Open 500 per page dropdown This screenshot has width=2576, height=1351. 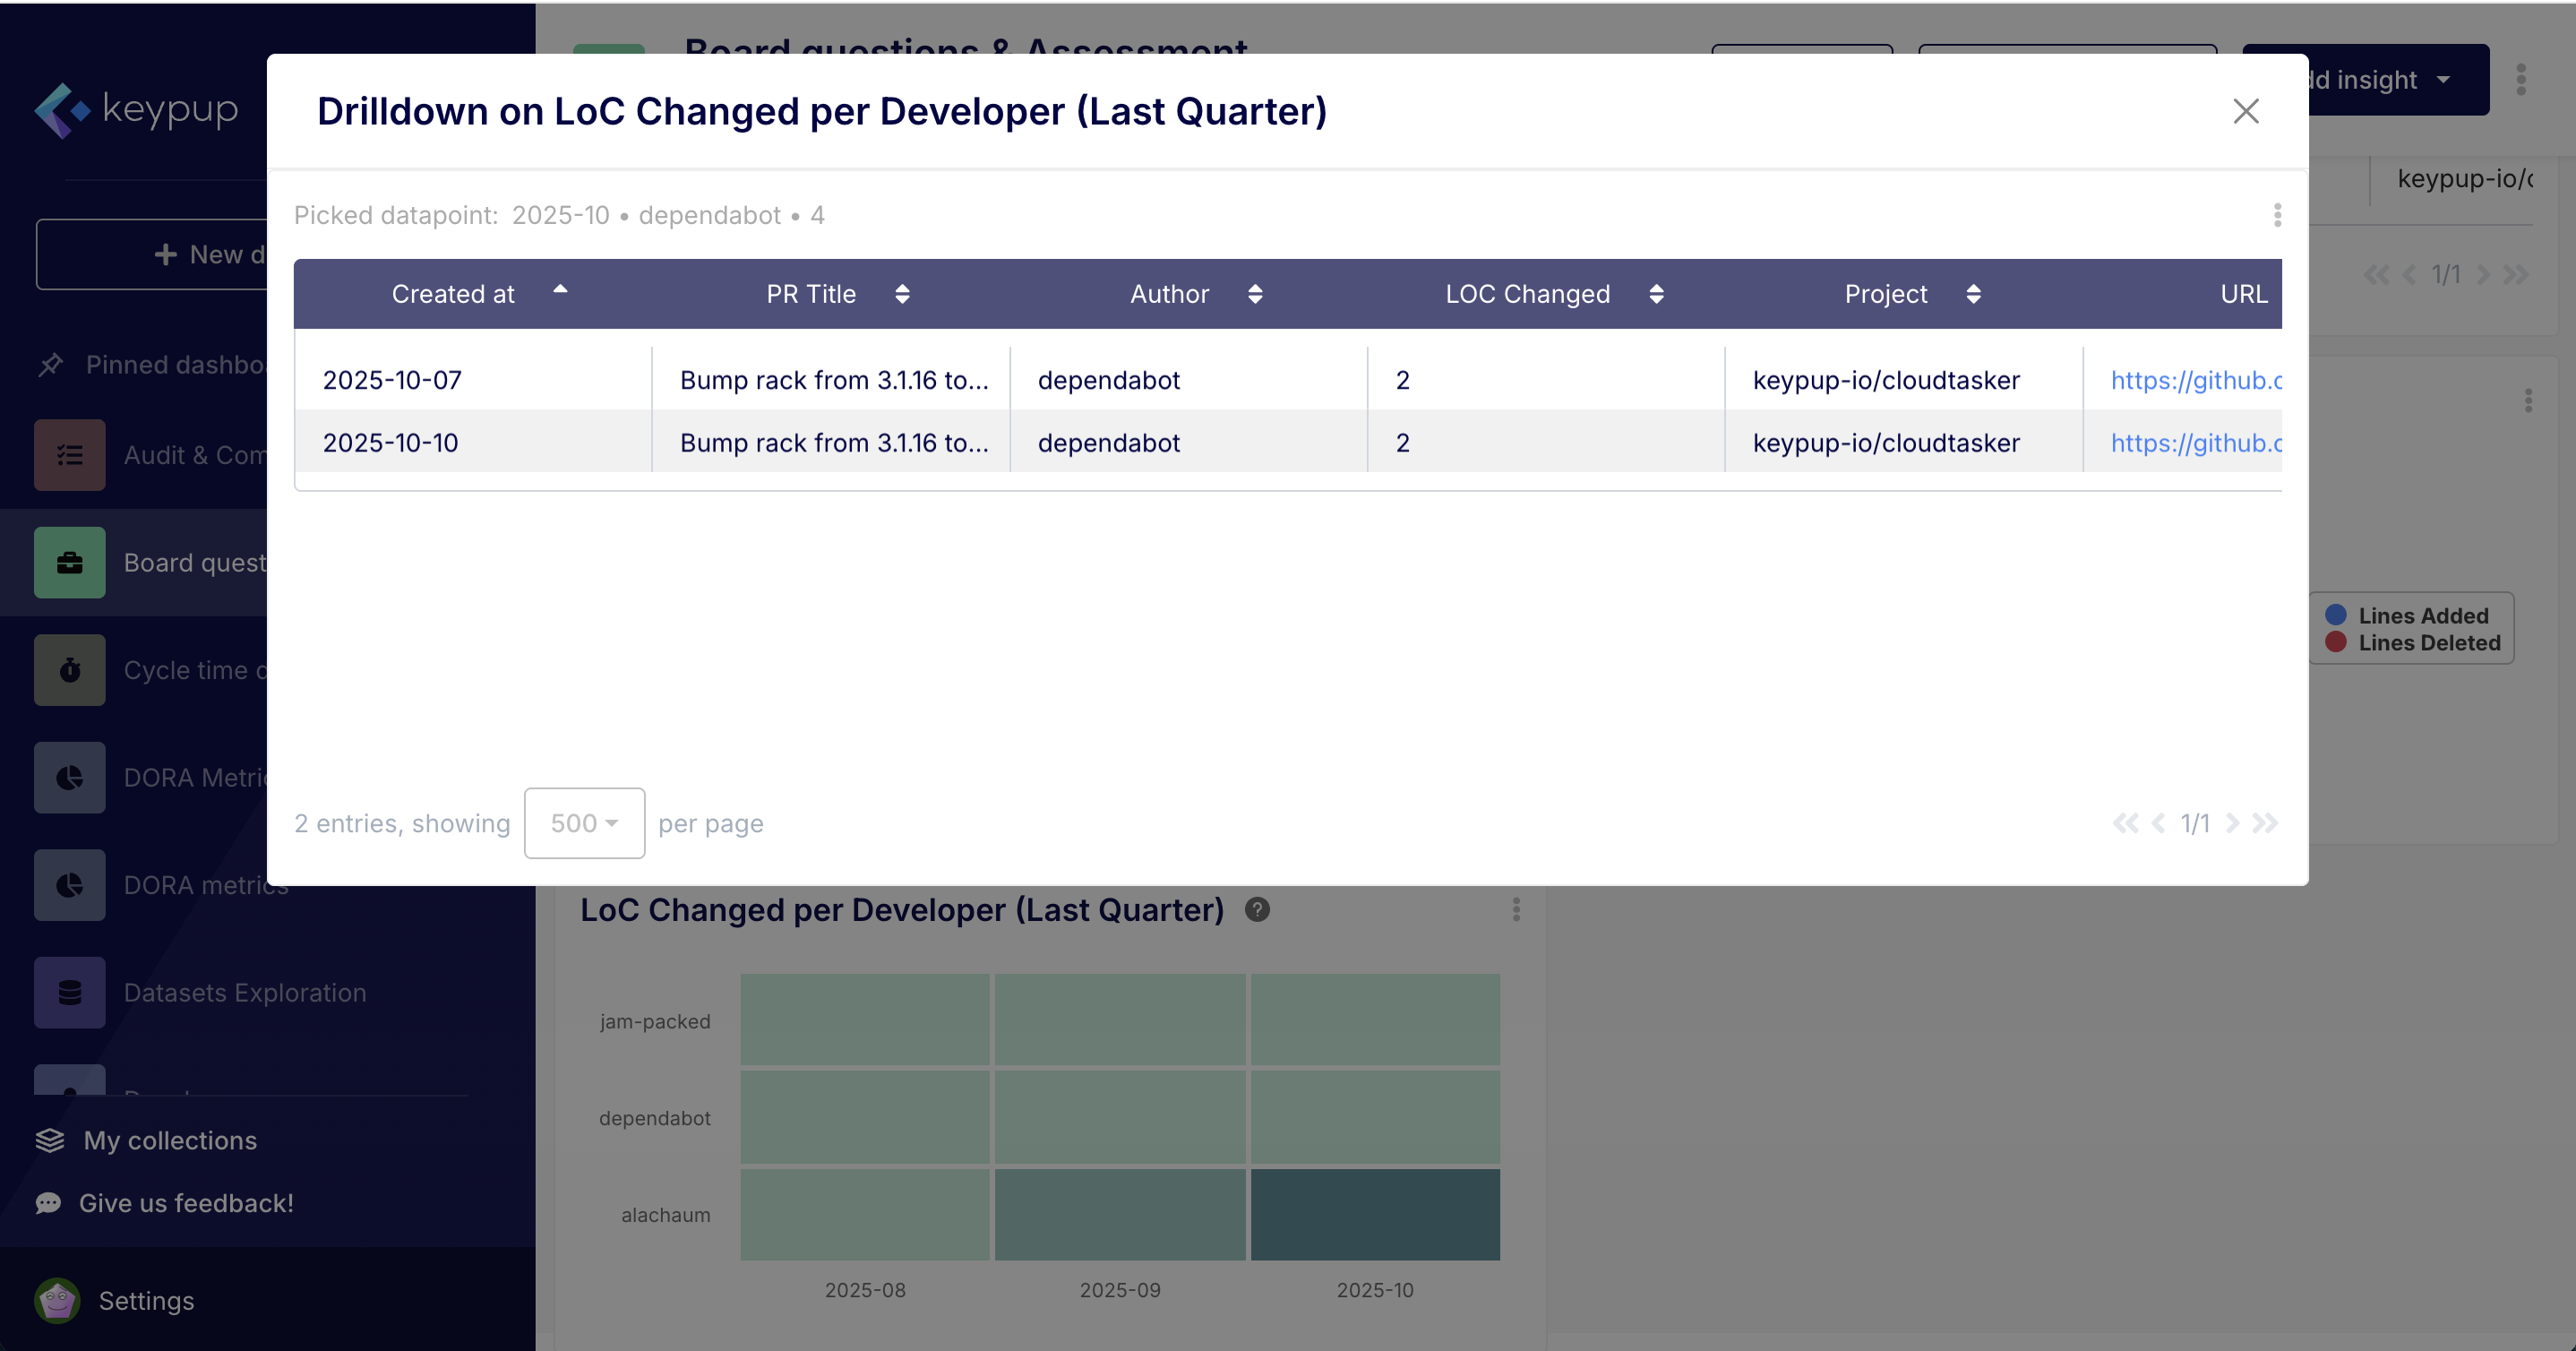[x=584, y=823]
